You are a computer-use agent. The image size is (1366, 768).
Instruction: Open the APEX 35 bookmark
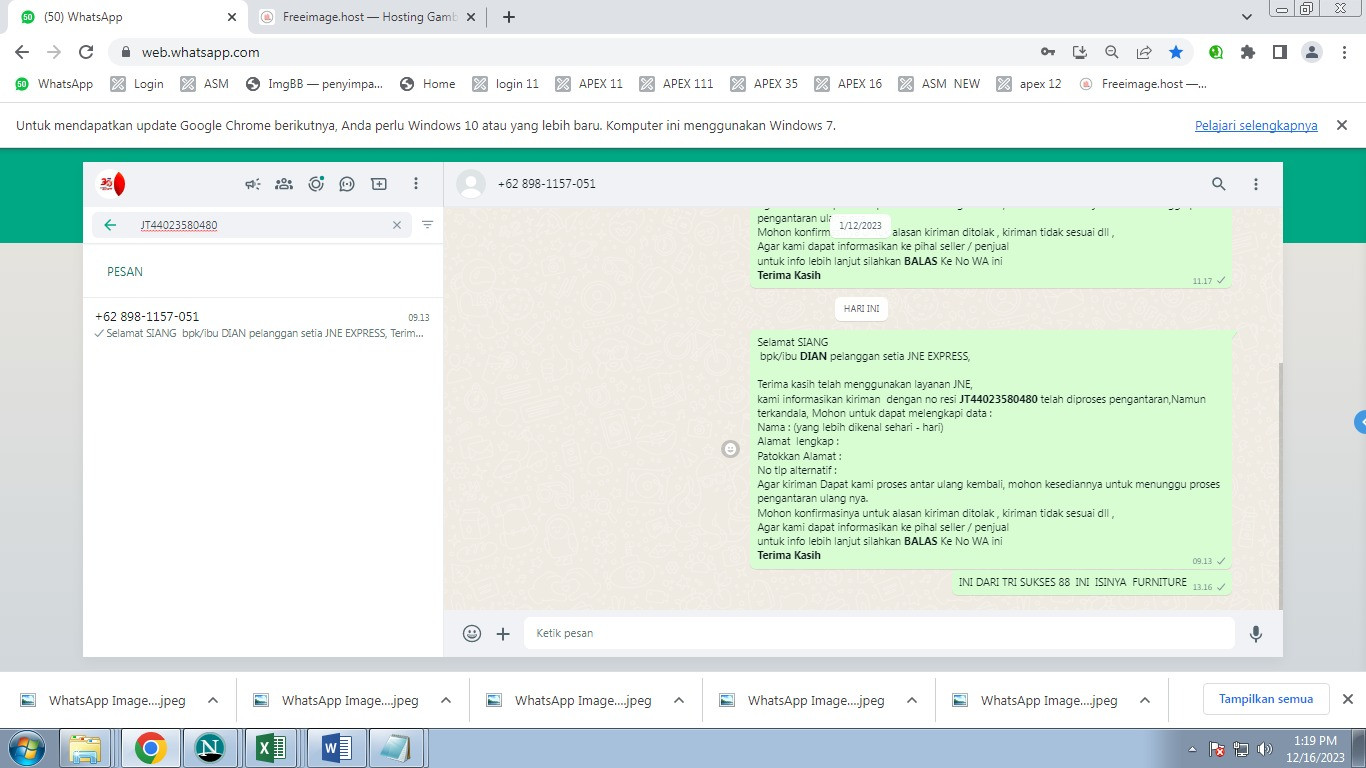(x=765, y=84)
